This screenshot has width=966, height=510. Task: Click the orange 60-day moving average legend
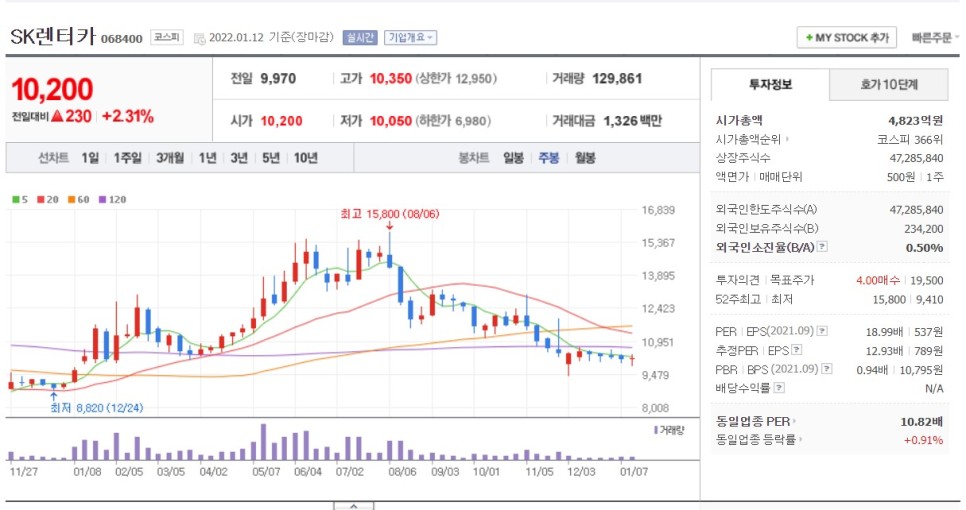pyautogui.click(x=78, y=200)
